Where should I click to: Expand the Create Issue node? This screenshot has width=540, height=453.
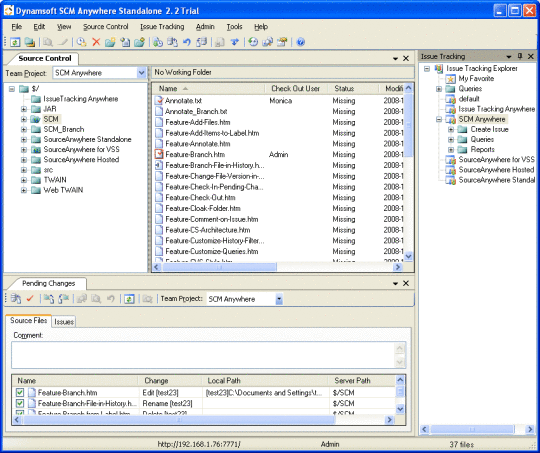(451, 130)
